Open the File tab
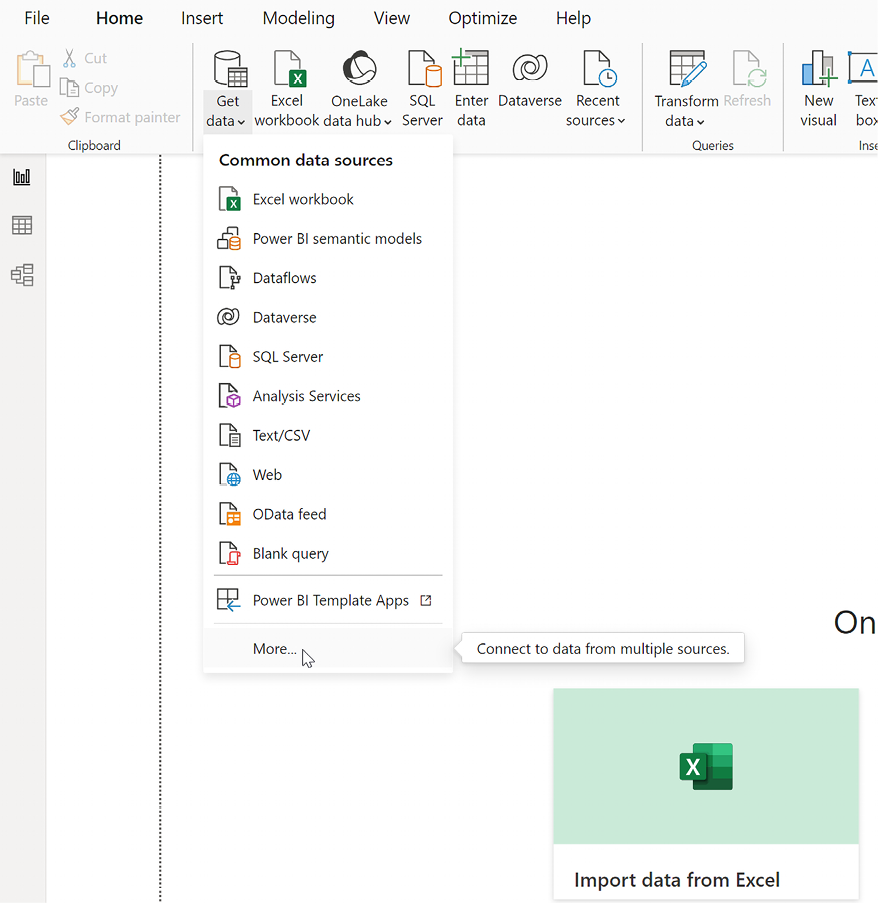This screenshot has width=878, height=903. click(37, 18)
